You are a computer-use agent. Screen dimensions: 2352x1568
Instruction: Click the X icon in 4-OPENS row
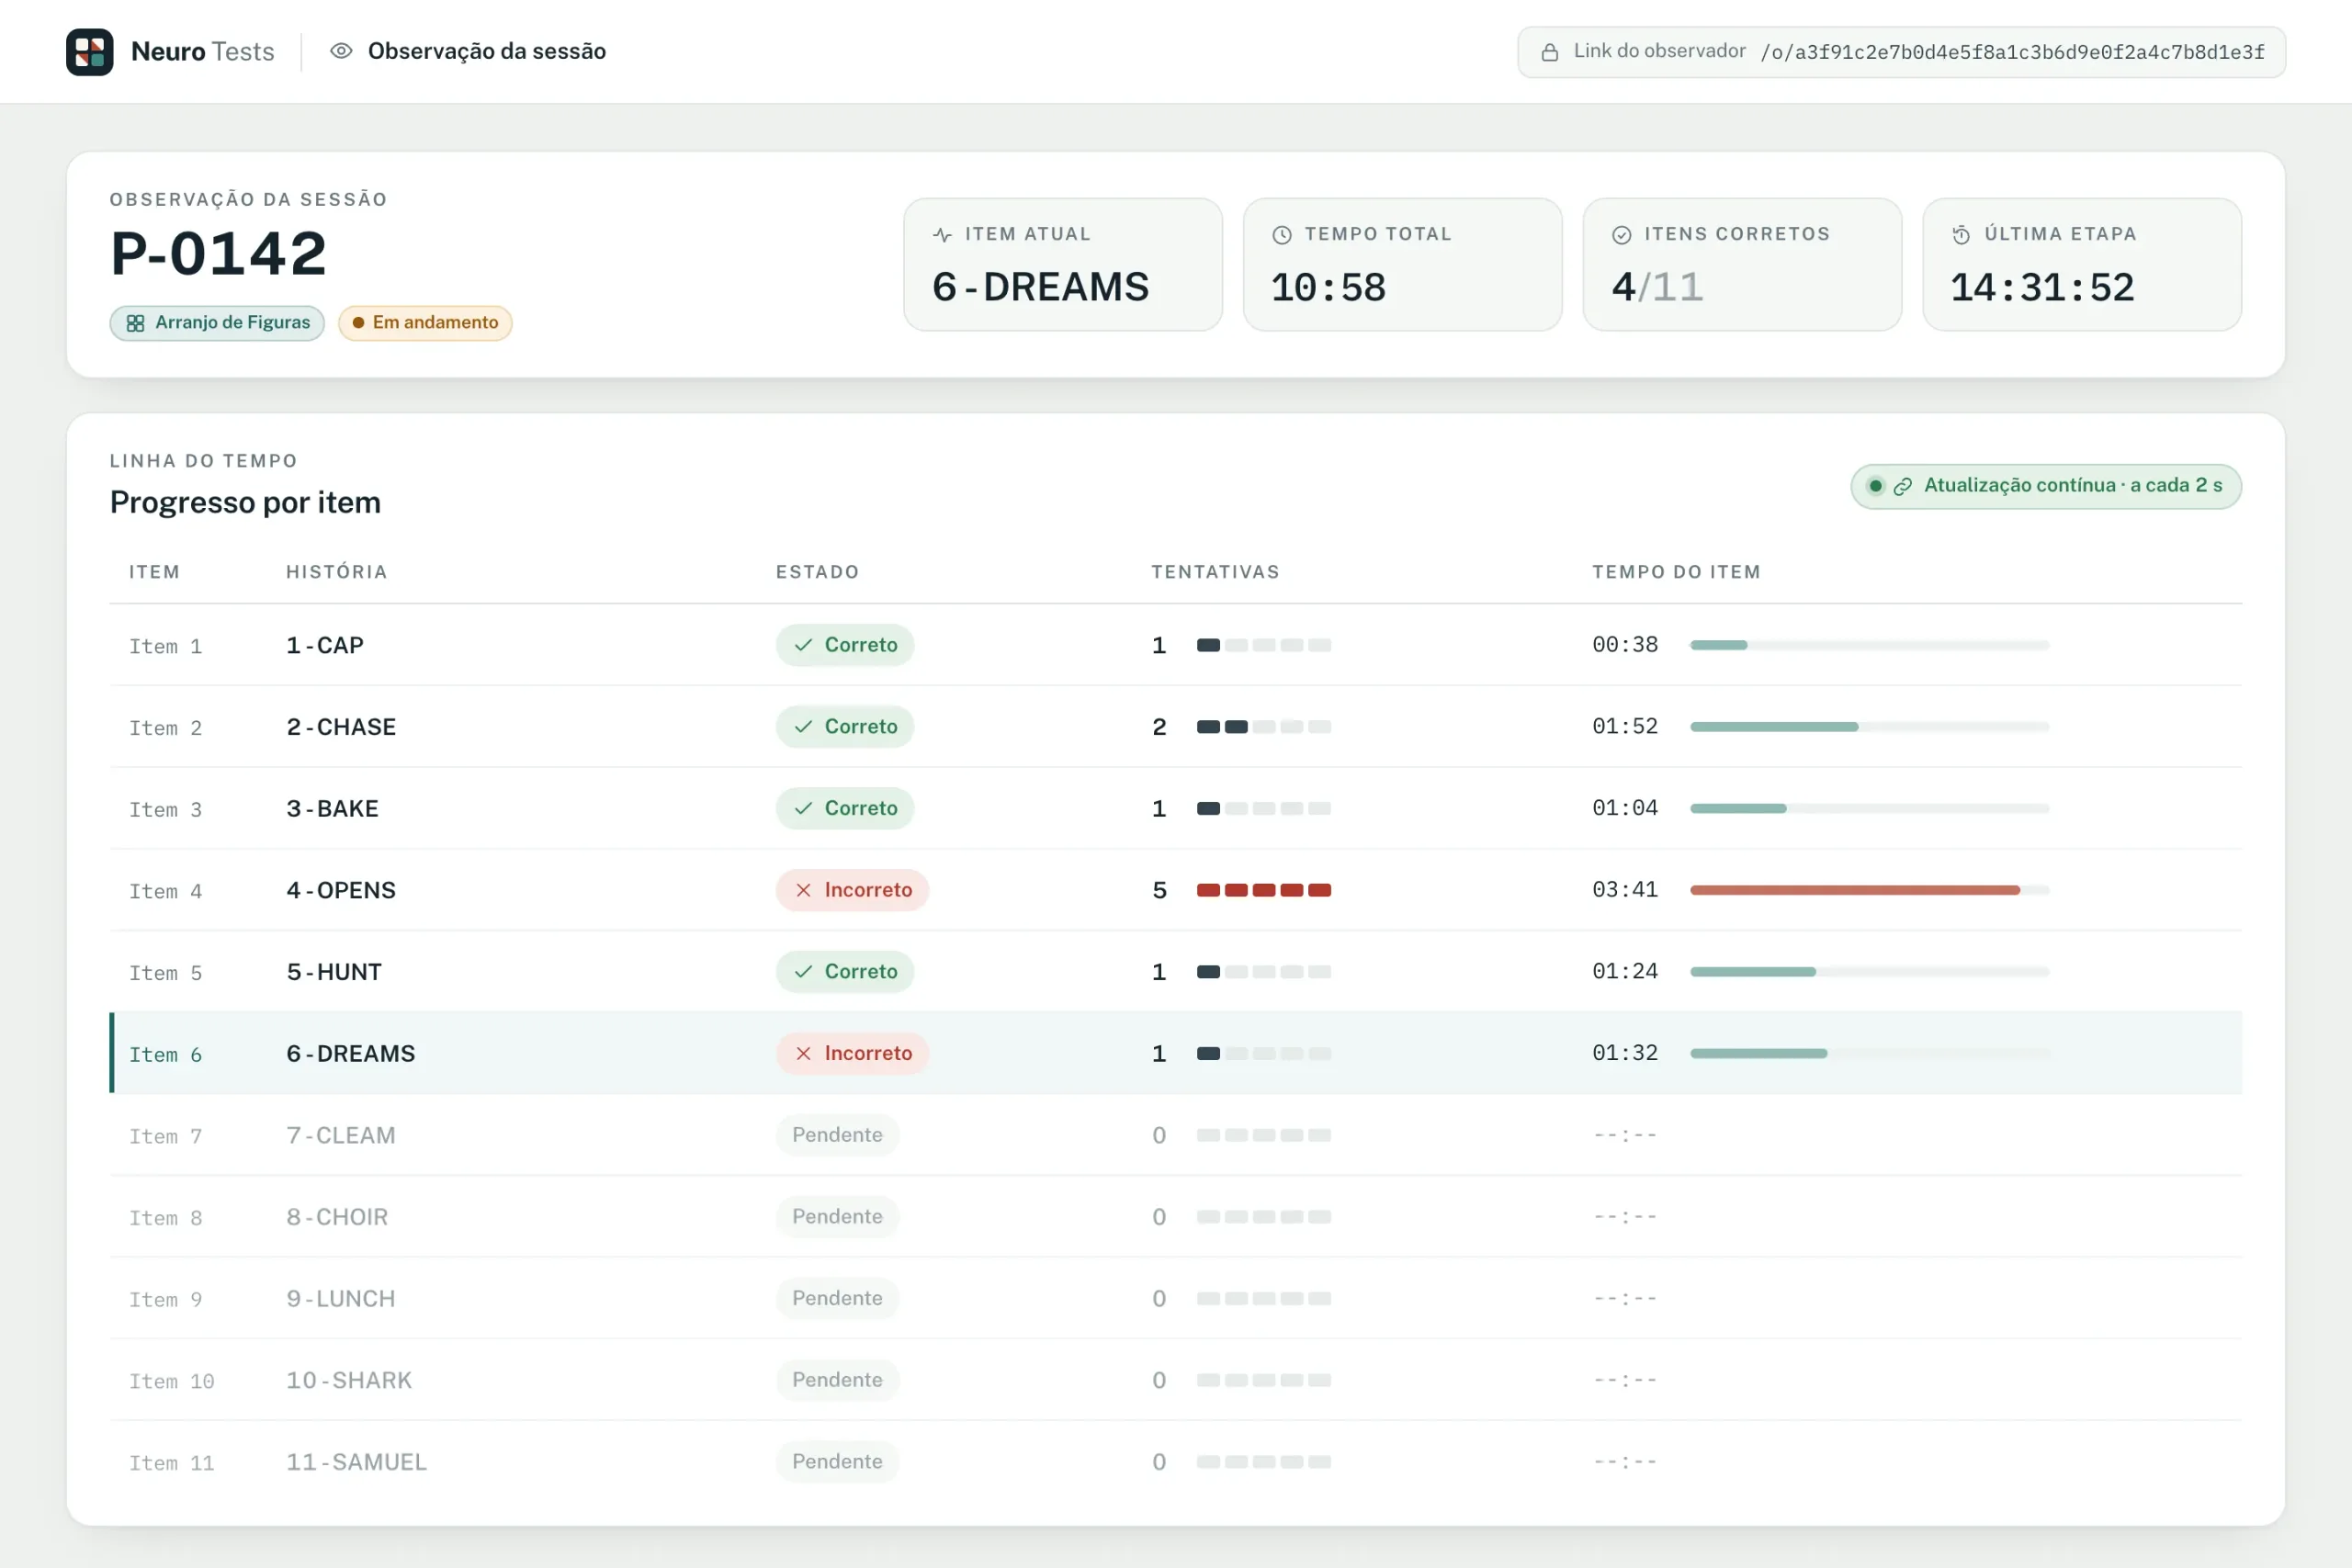[x=803, y=890]
